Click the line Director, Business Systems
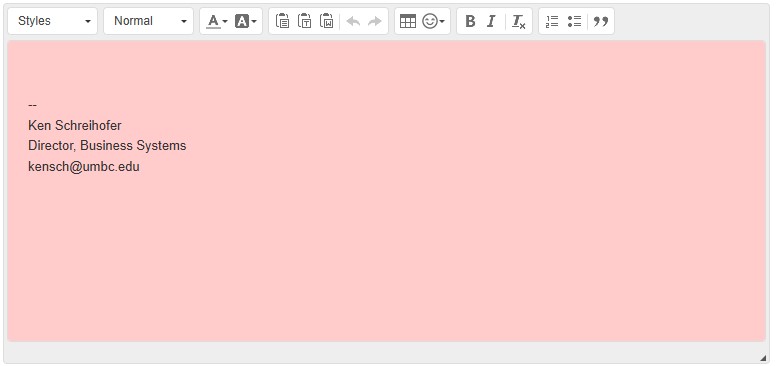779x366 pixels. point(107,146)
